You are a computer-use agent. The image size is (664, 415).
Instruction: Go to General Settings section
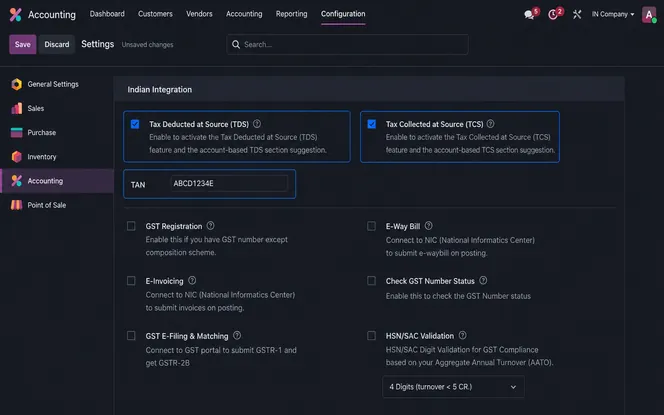pos(57,84)
